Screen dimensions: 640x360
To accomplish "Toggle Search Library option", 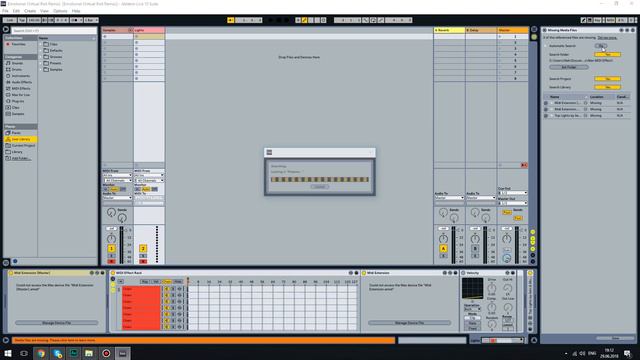I will pos(607,87).
